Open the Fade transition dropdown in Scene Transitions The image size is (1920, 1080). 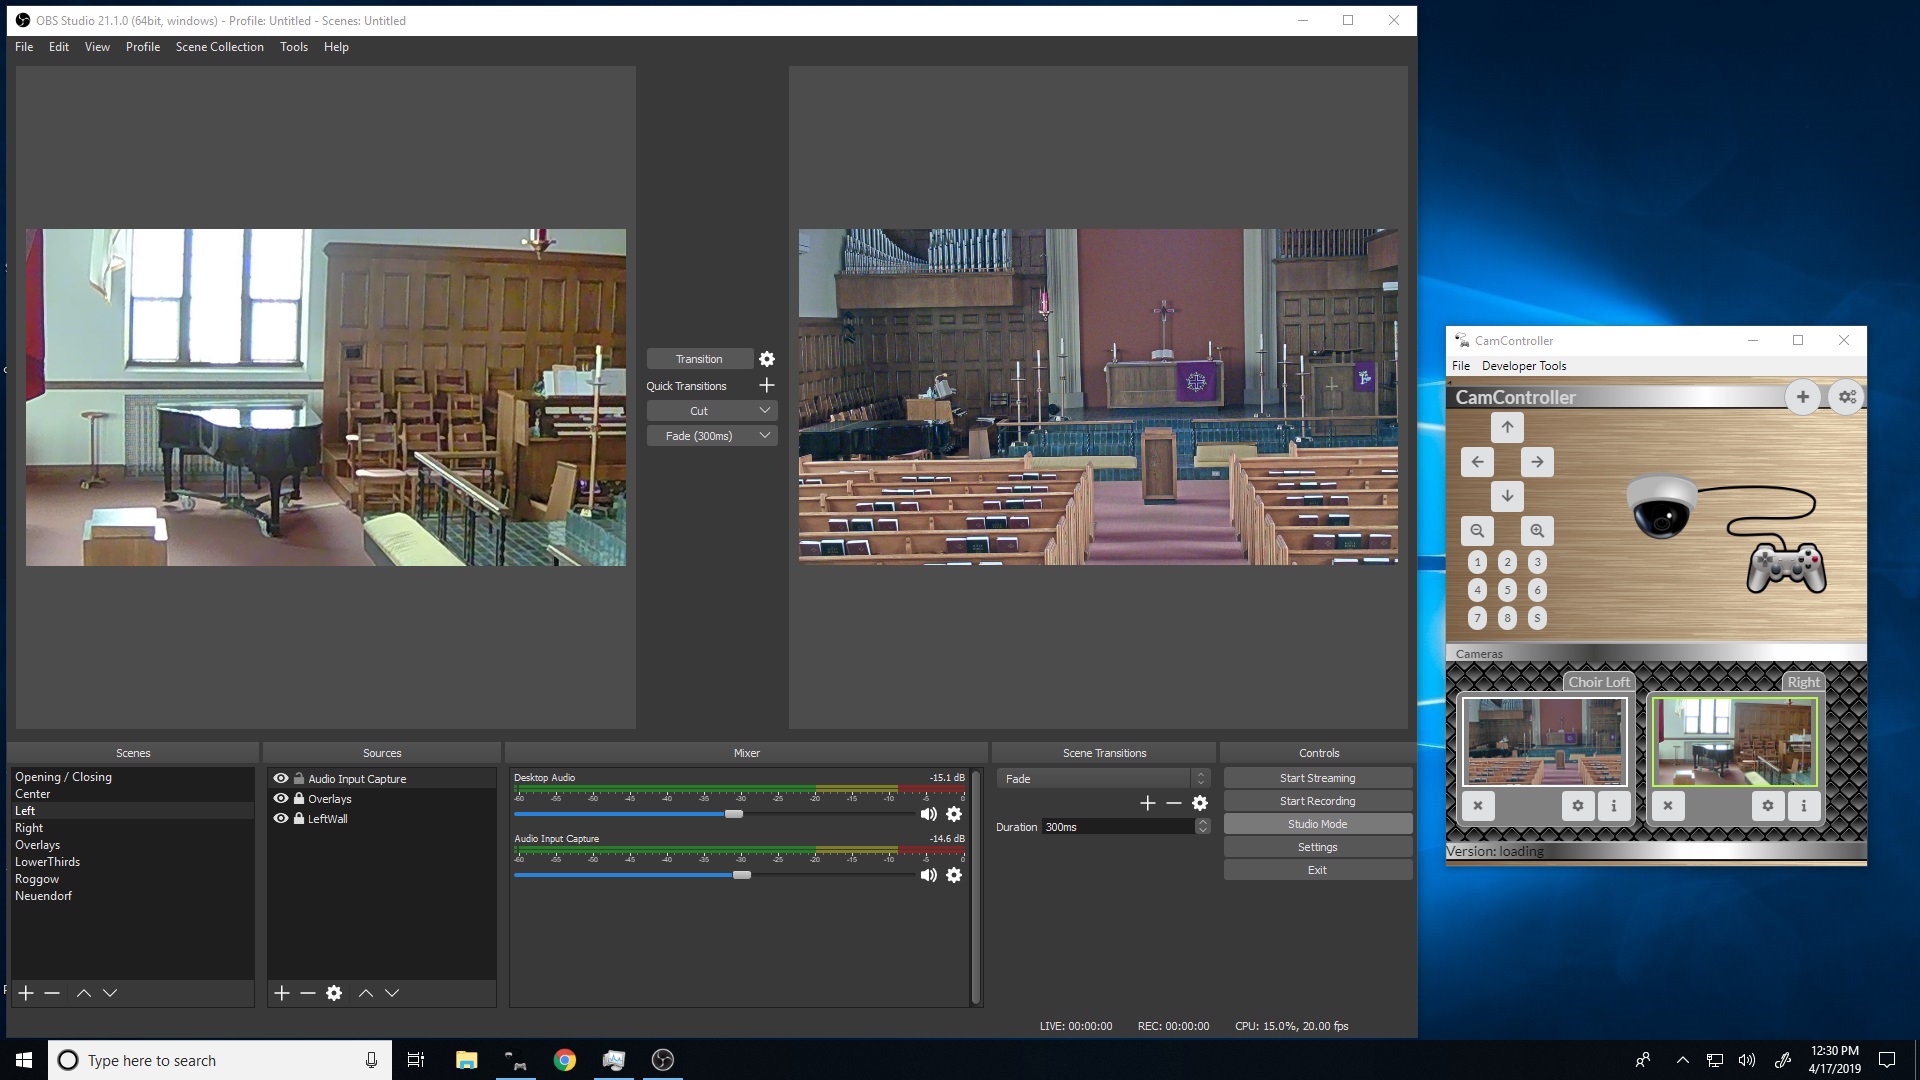click(1199, 778)
